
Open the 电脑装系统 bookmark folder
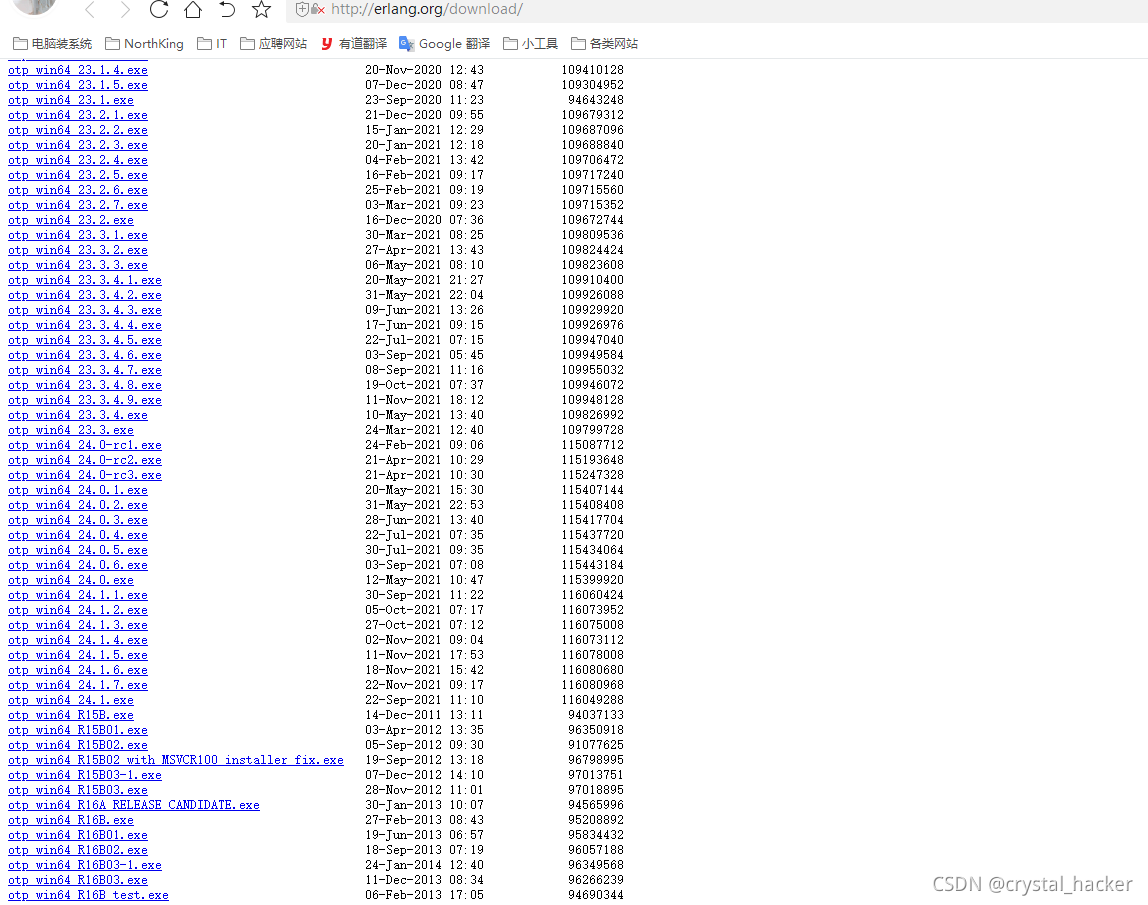pos(53,44)
